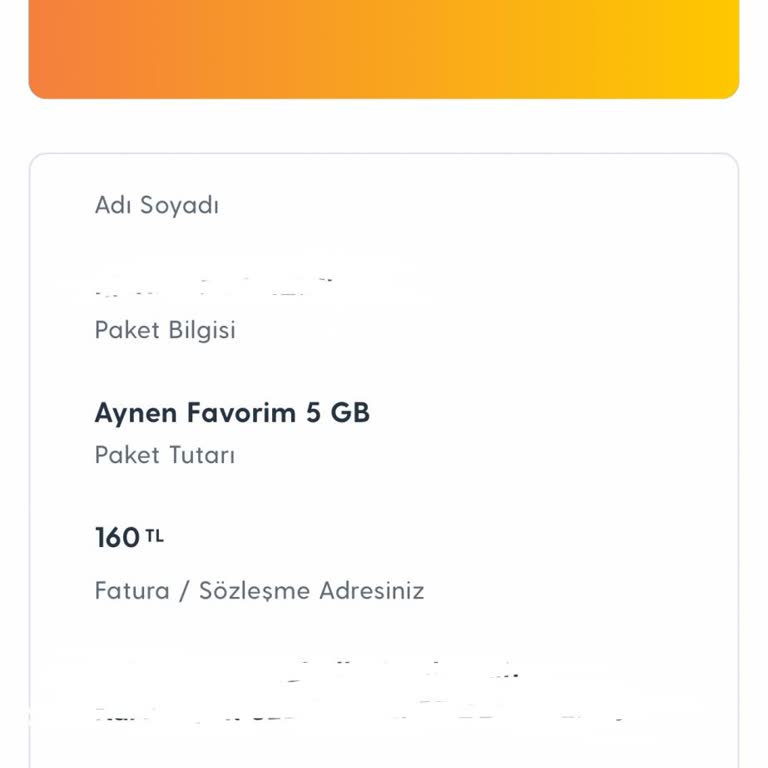Click the word "Aynen" in package name

(x=135, y=413)
